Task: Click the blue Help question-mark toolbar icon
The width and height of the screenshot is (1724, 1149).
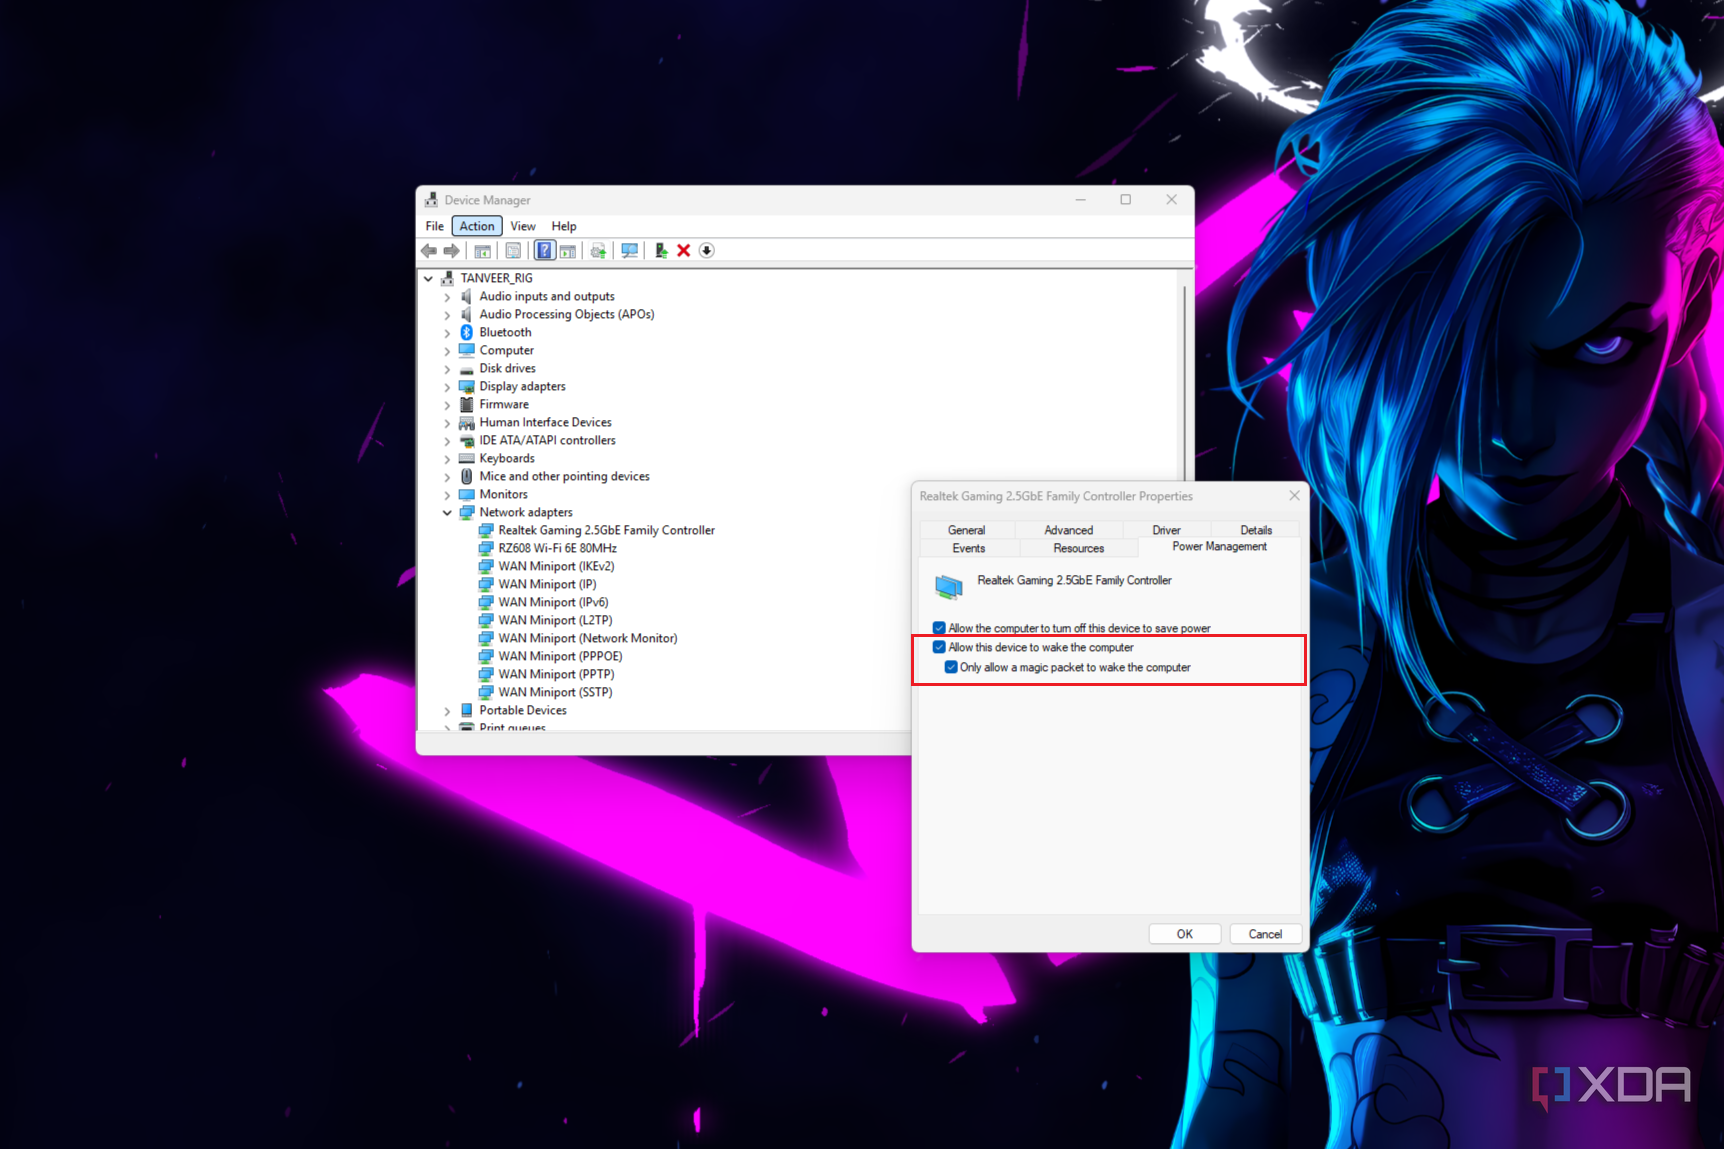Action: (544, 251)
